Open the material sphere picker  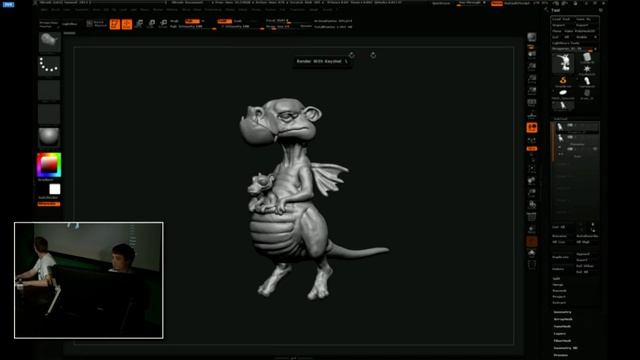(x=49, y=137)
